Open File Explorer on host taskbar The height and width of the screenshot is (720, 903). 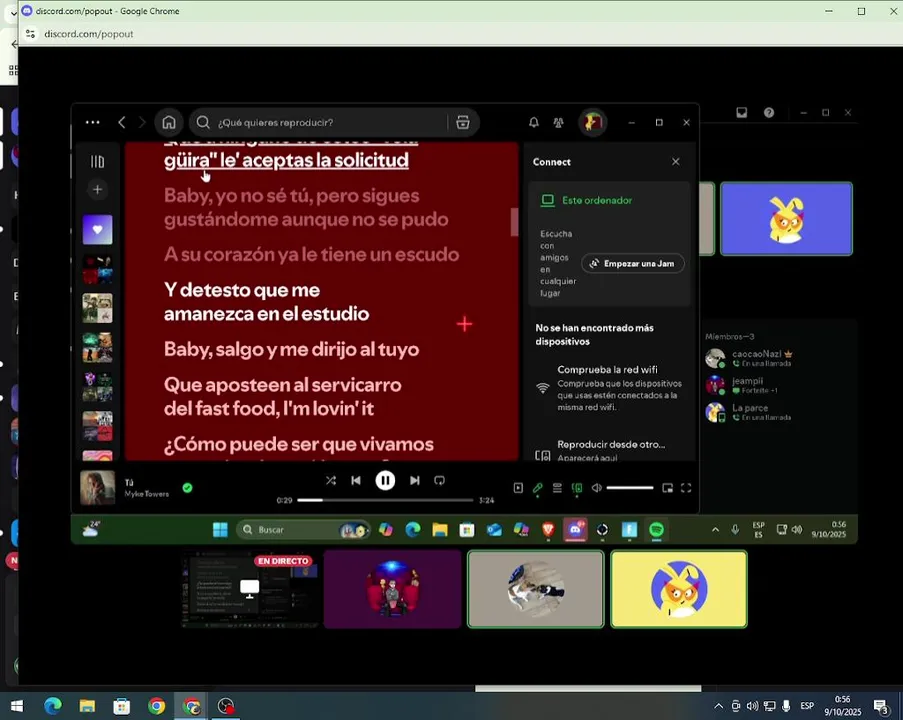point(87,706)
